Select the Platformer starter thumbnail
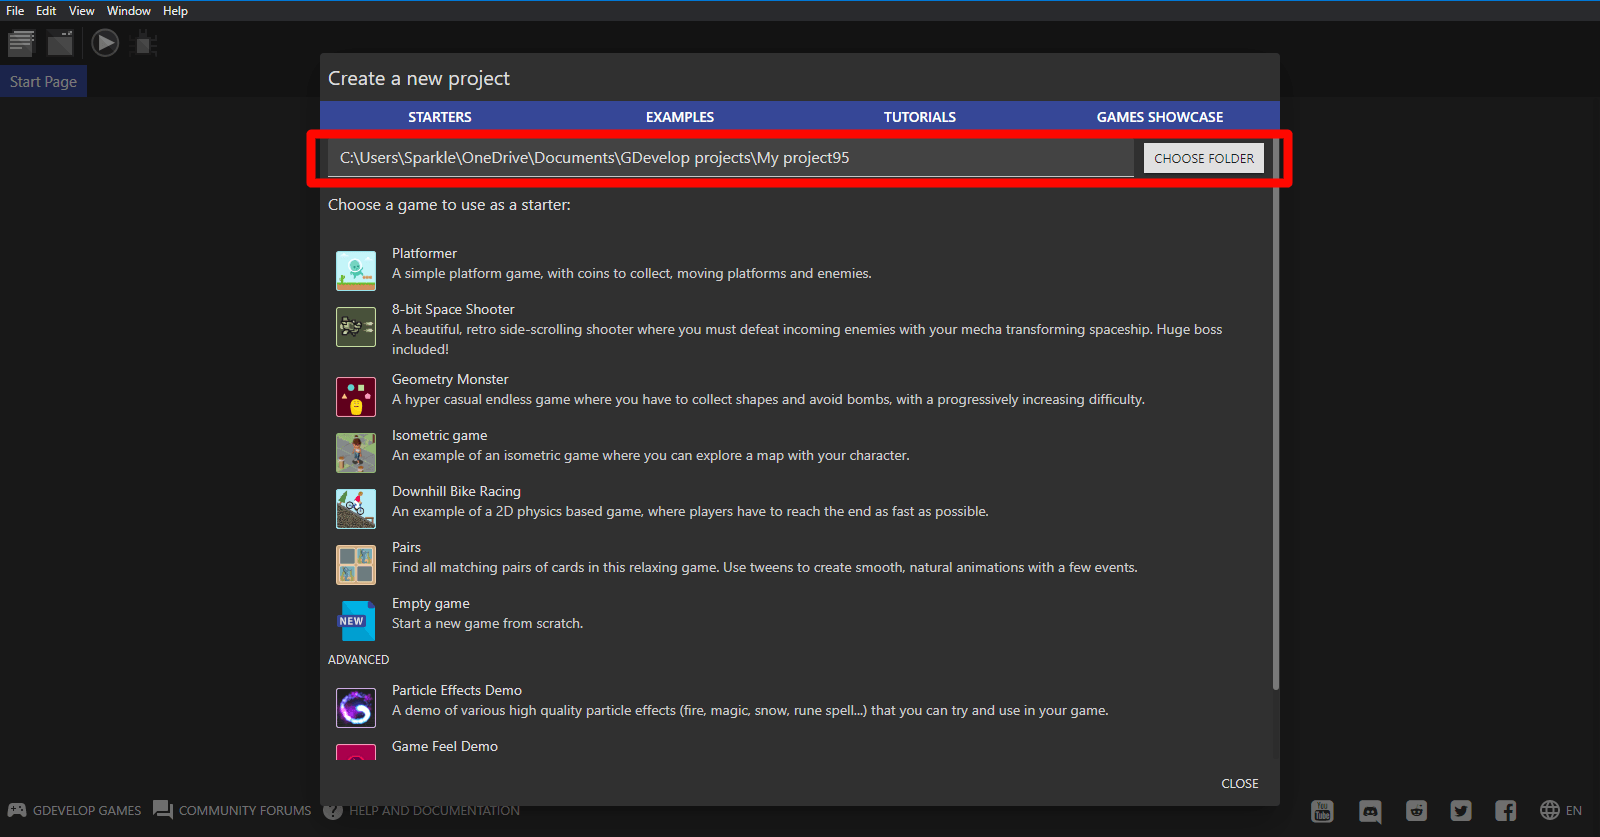 356,270
